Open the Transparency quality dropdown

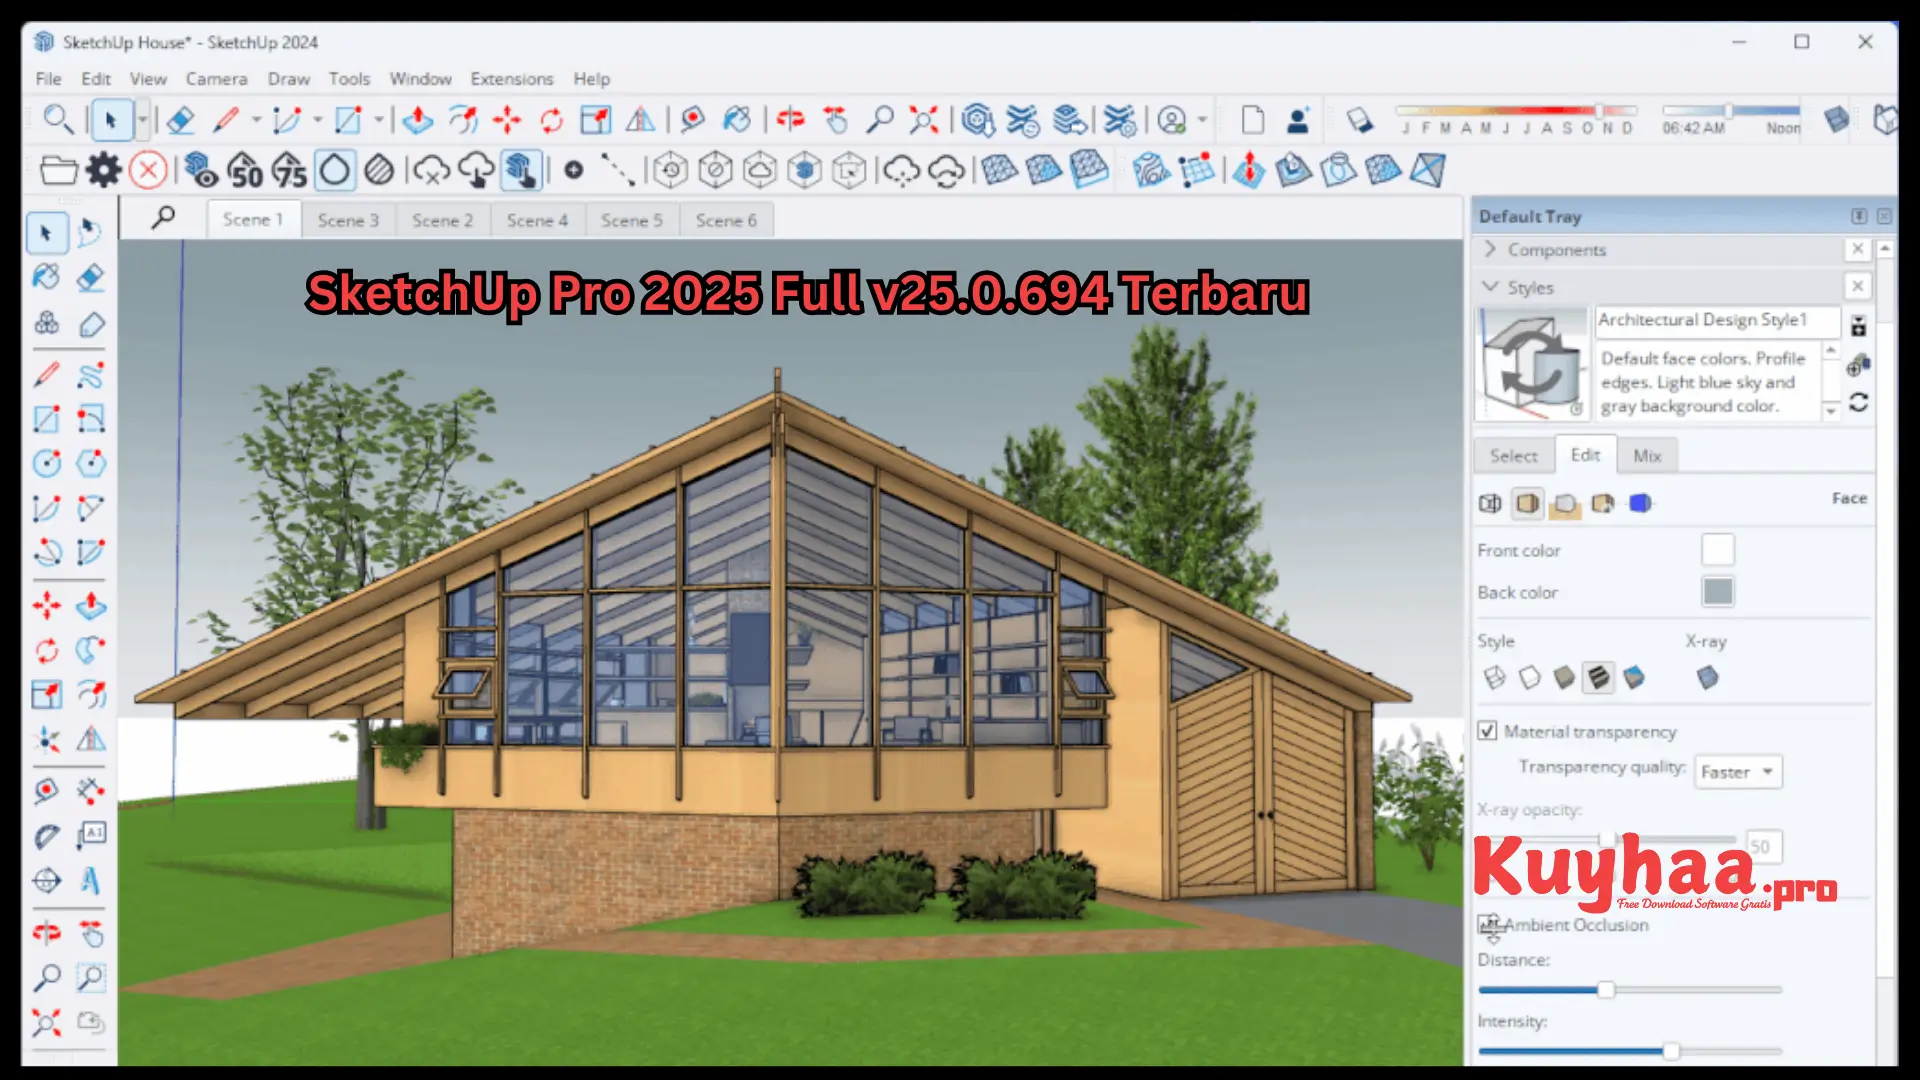point(1738,771)
